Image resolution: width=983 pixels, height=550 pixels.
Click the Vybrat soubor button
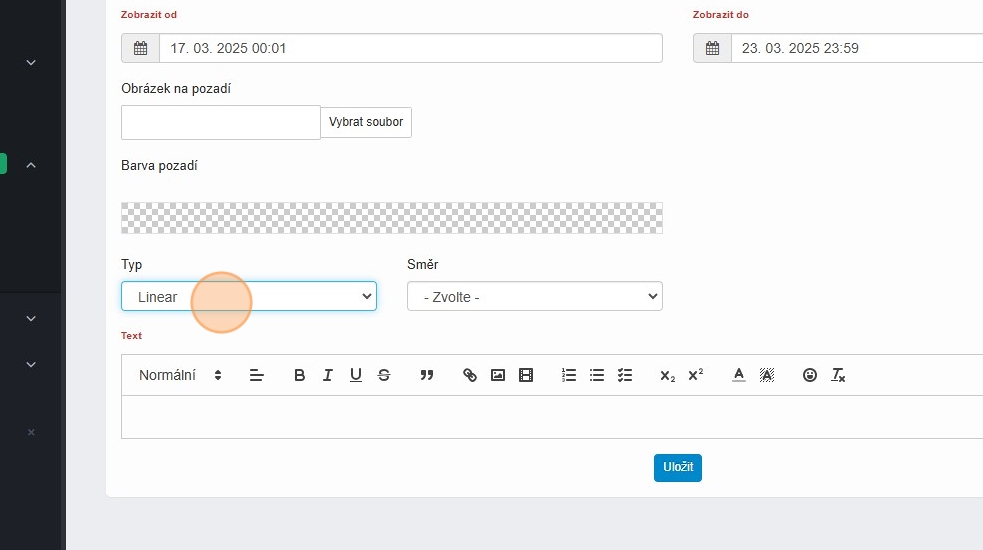(x=366, y=122)
